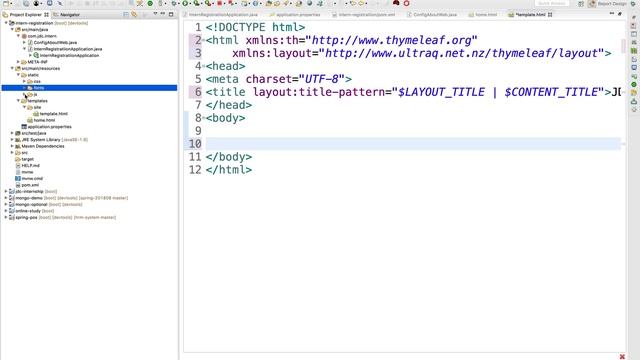Collapse the com.jdc.intern package
640x360 pixels.
18,36
